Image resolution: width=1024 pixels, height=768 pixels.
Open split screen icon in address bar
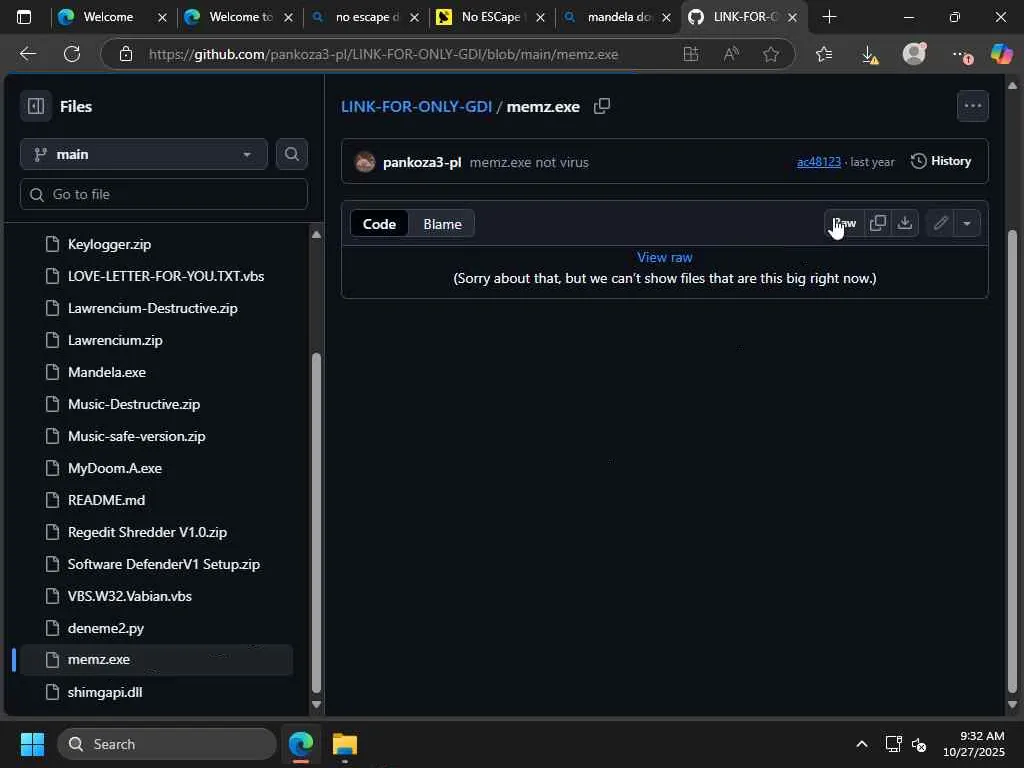click(690, 54)
